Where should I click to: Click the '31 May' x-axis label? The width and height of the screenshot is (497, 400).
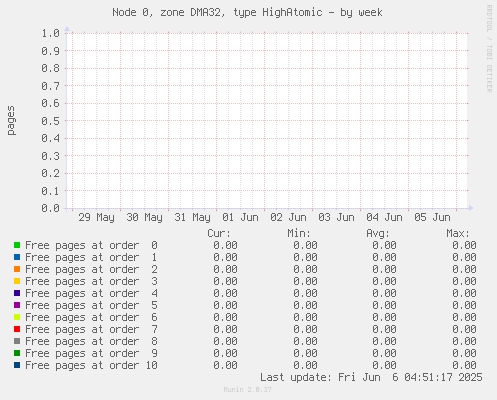coord(192,218)
